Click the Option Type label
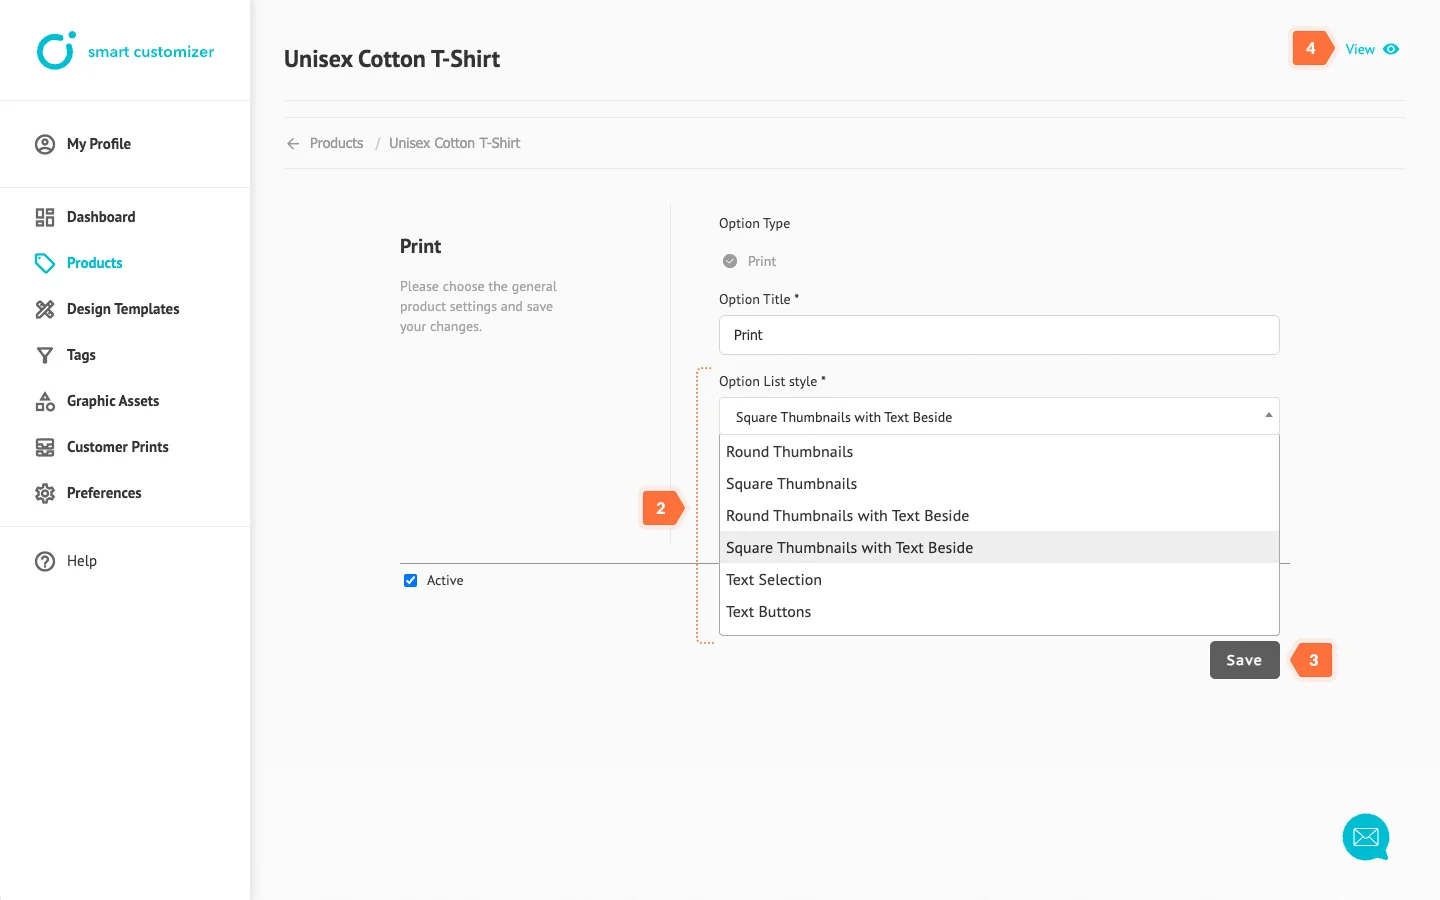The width and height of the screenshot is (1440, 900). point(754,223)
